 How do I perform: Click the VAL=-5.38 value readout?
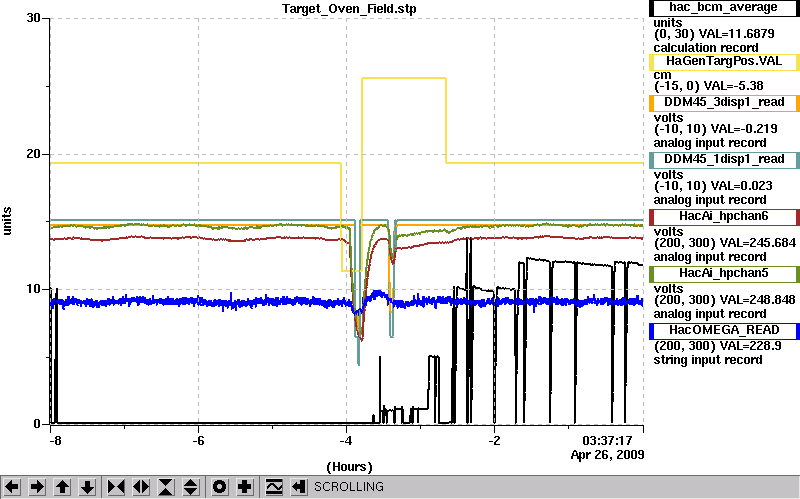(732, 86)
